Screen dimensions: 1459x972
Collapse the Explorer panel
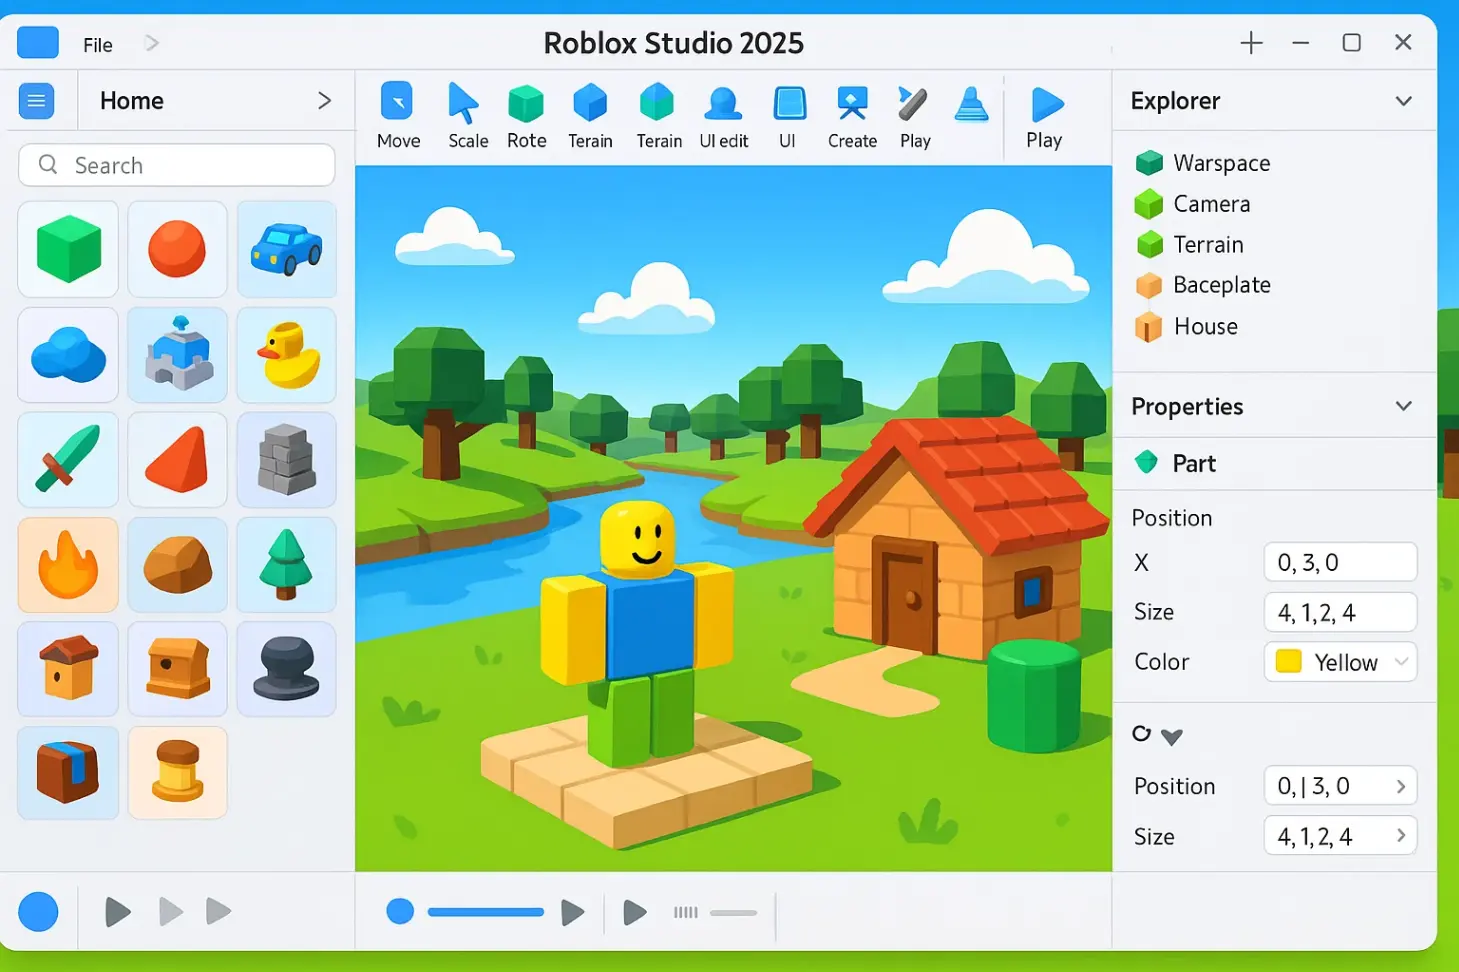[x=1404, y=101]
